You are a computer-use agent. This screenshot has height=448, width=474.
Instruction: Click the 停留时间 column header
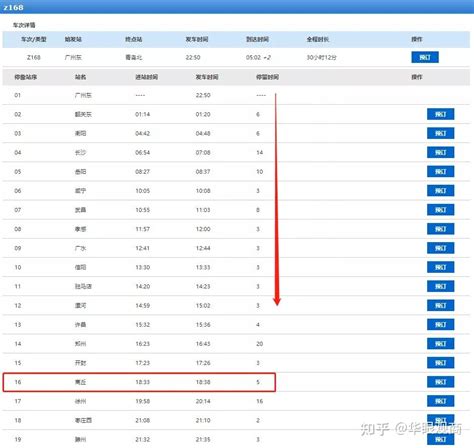pyautogui.click(x=267, y=77)
